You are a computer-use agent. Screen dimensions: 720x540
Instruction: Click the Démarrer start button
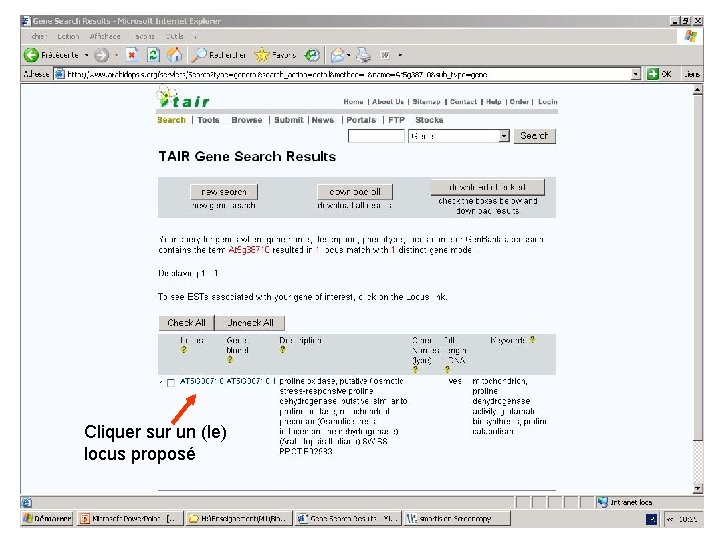click(x=47, y=518)
